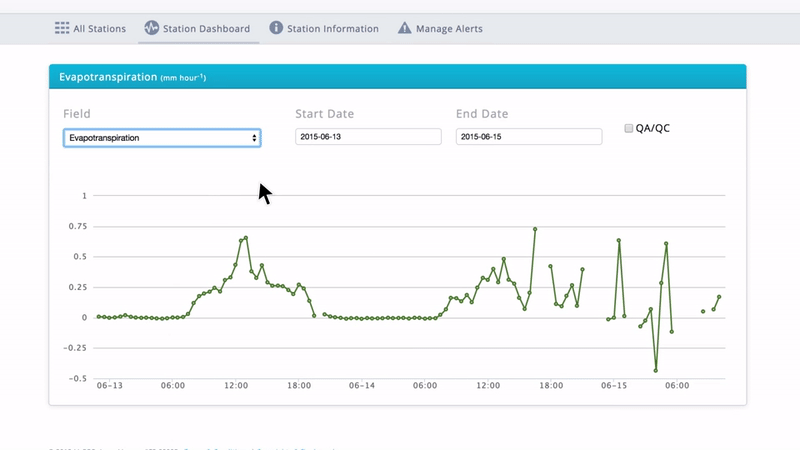The image size is (800, 450).
Task: Click the info circle icon for Station Information
Action: click(x=276, y=28)
